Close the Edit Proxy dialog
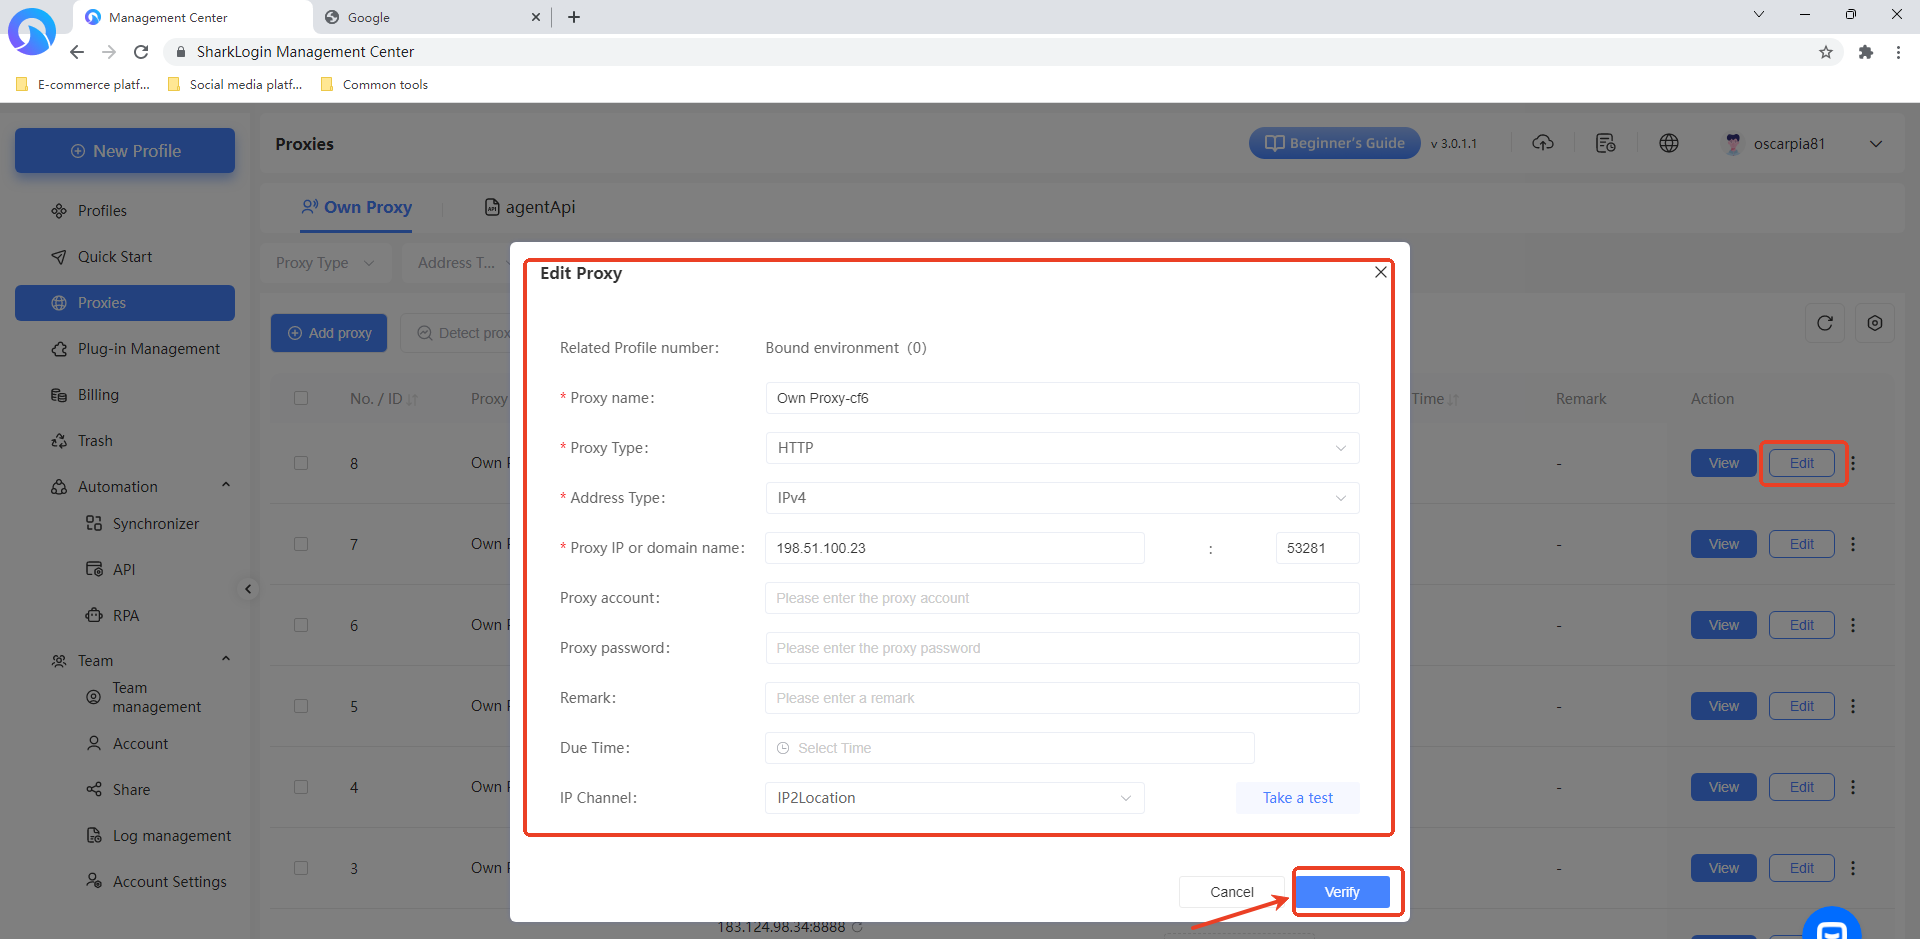The height and width of the screenshot is (939, 1920). click(x=1380, y=272)
